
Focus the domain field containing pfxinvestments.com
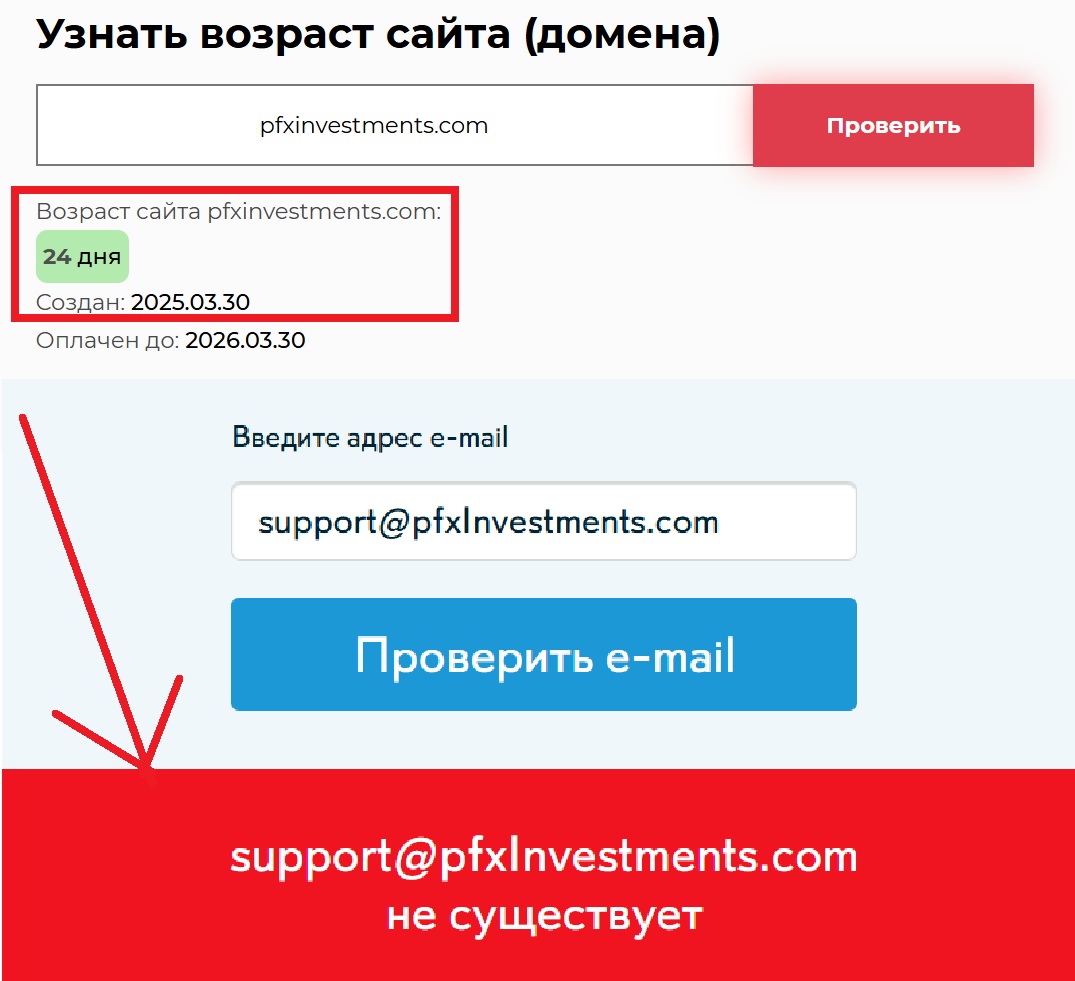coord(395,125)
